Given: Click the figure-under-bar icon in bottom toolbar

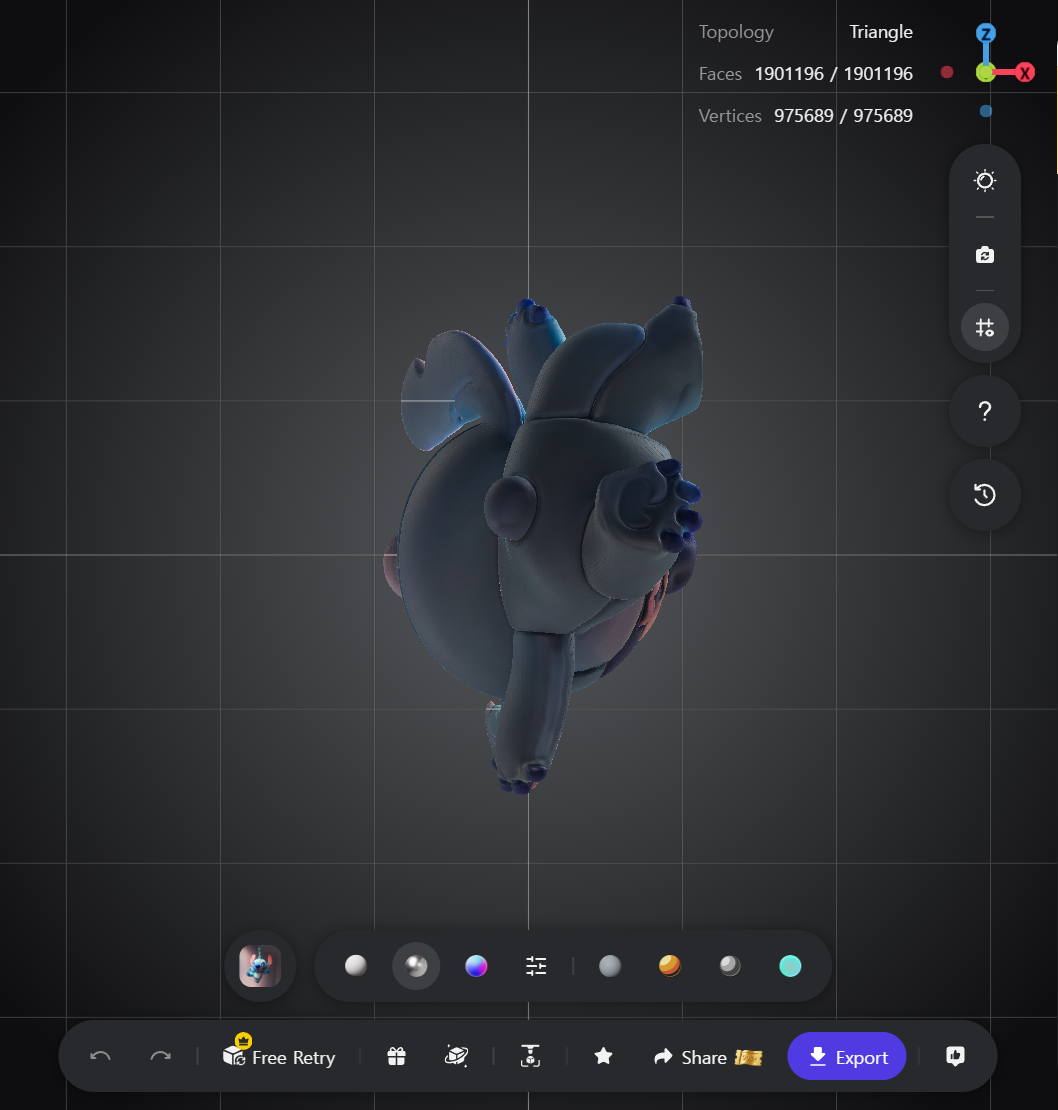Looking at the screenshot, I should pos(530,1056).
